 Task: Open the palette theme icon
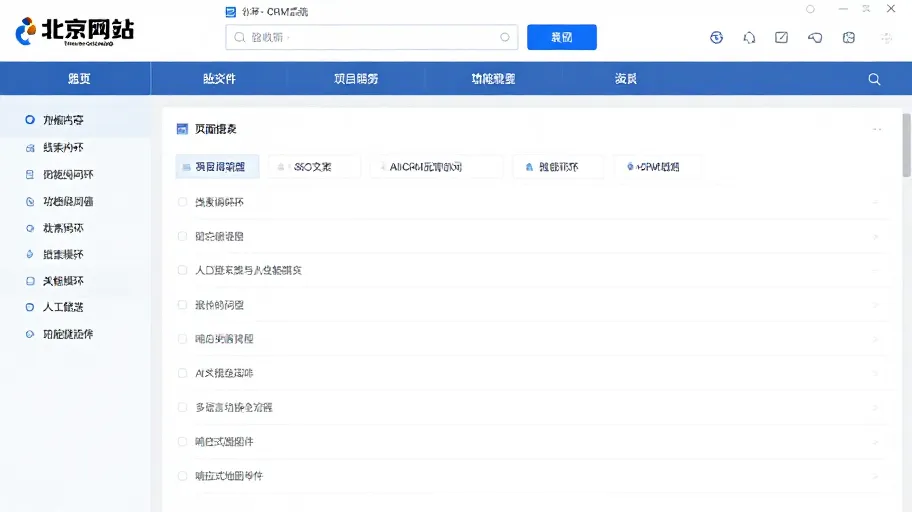[x=849, y=38]
